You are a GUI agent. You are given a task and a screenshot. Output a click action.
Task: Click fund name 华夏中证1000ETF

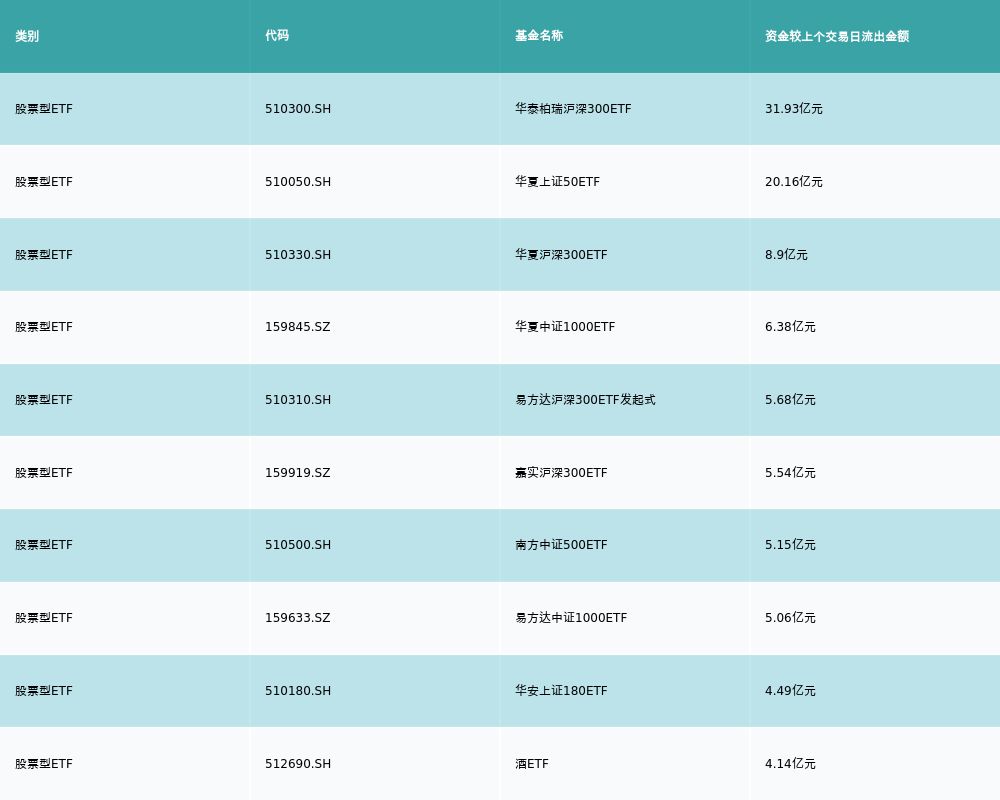pyautogui.click(x=565, y=327)
